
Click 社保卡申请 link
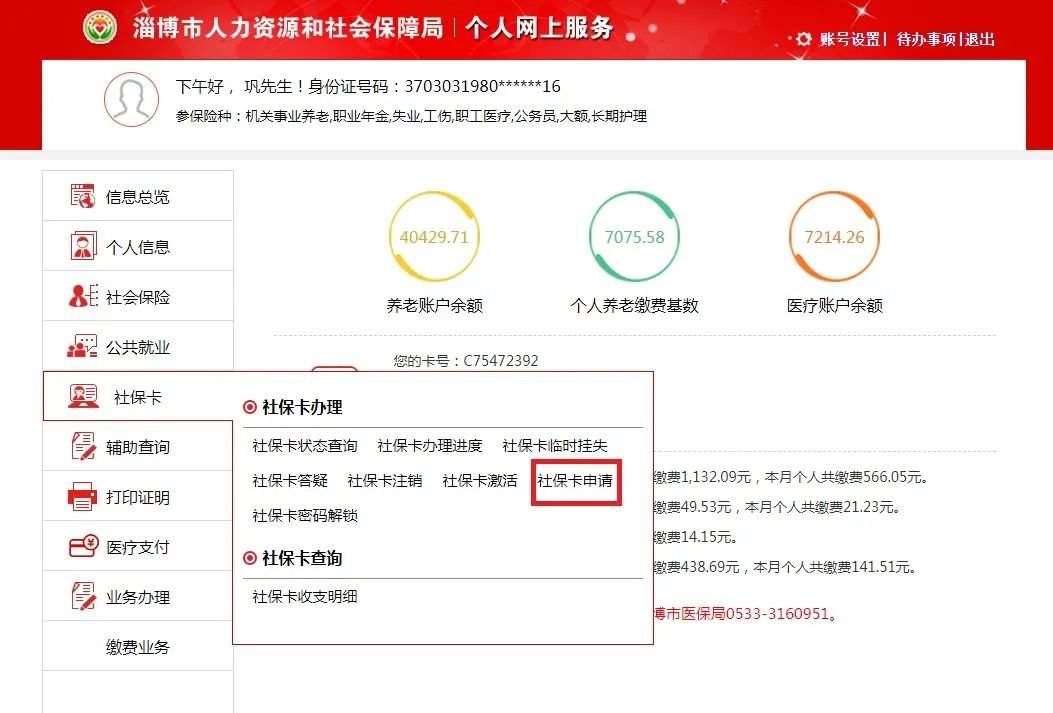click(x=576, y=481)
